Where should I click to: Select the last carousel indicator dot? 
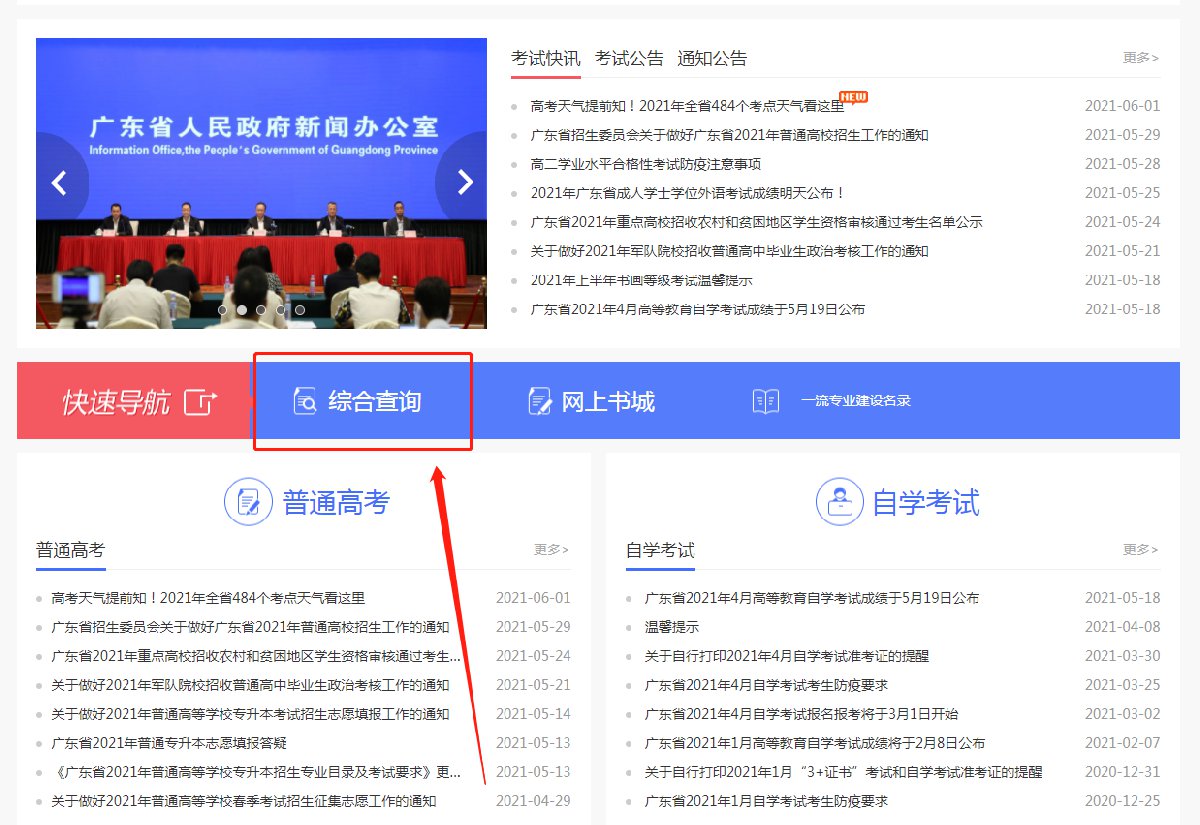tap(299, 310)
